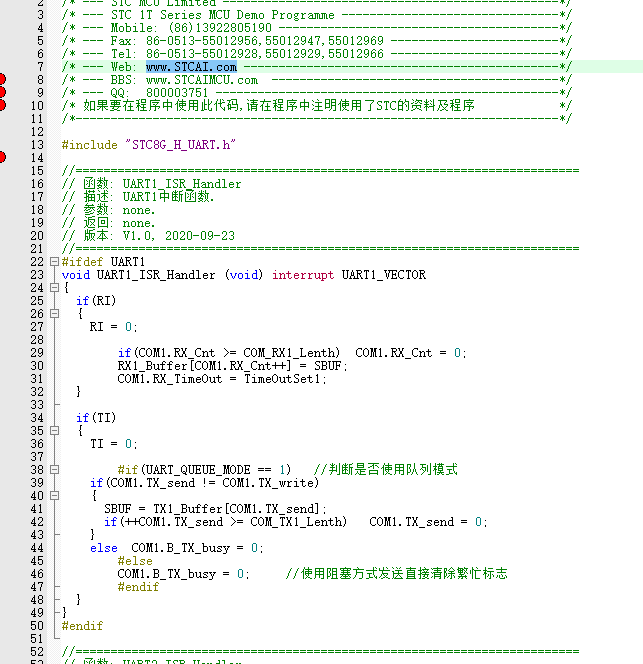Click the highlighted www.STCAI.com text
Viewport: 643px width, 664px height.
[191, 67]
